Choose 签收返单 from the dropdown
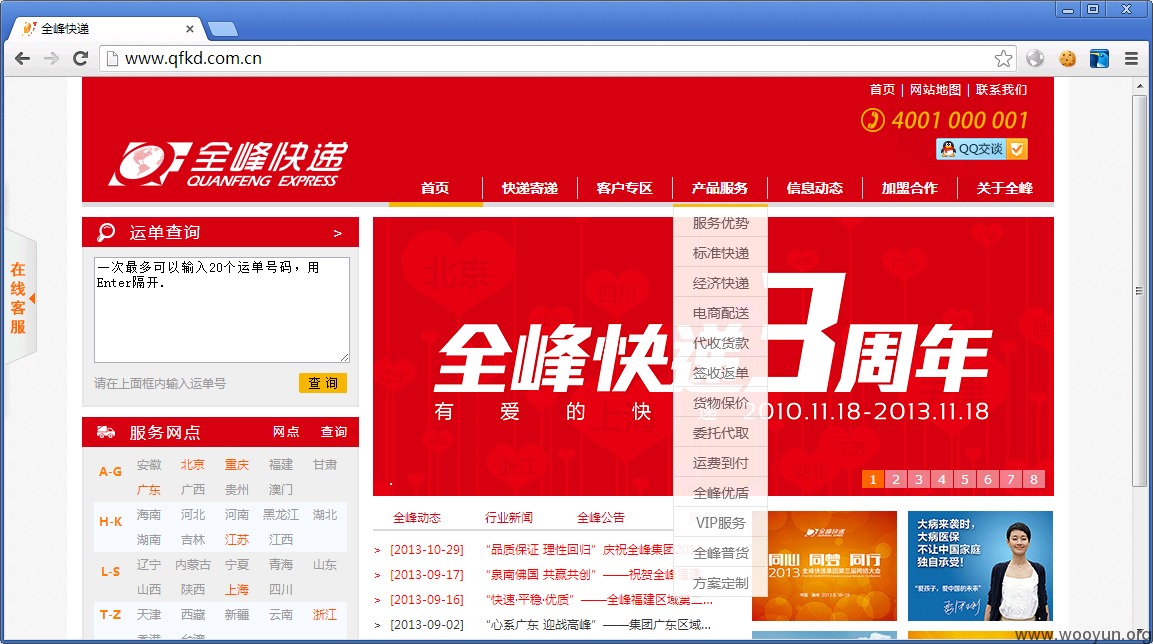This screenshot has width=1153, height=644. tap(721, 373)
